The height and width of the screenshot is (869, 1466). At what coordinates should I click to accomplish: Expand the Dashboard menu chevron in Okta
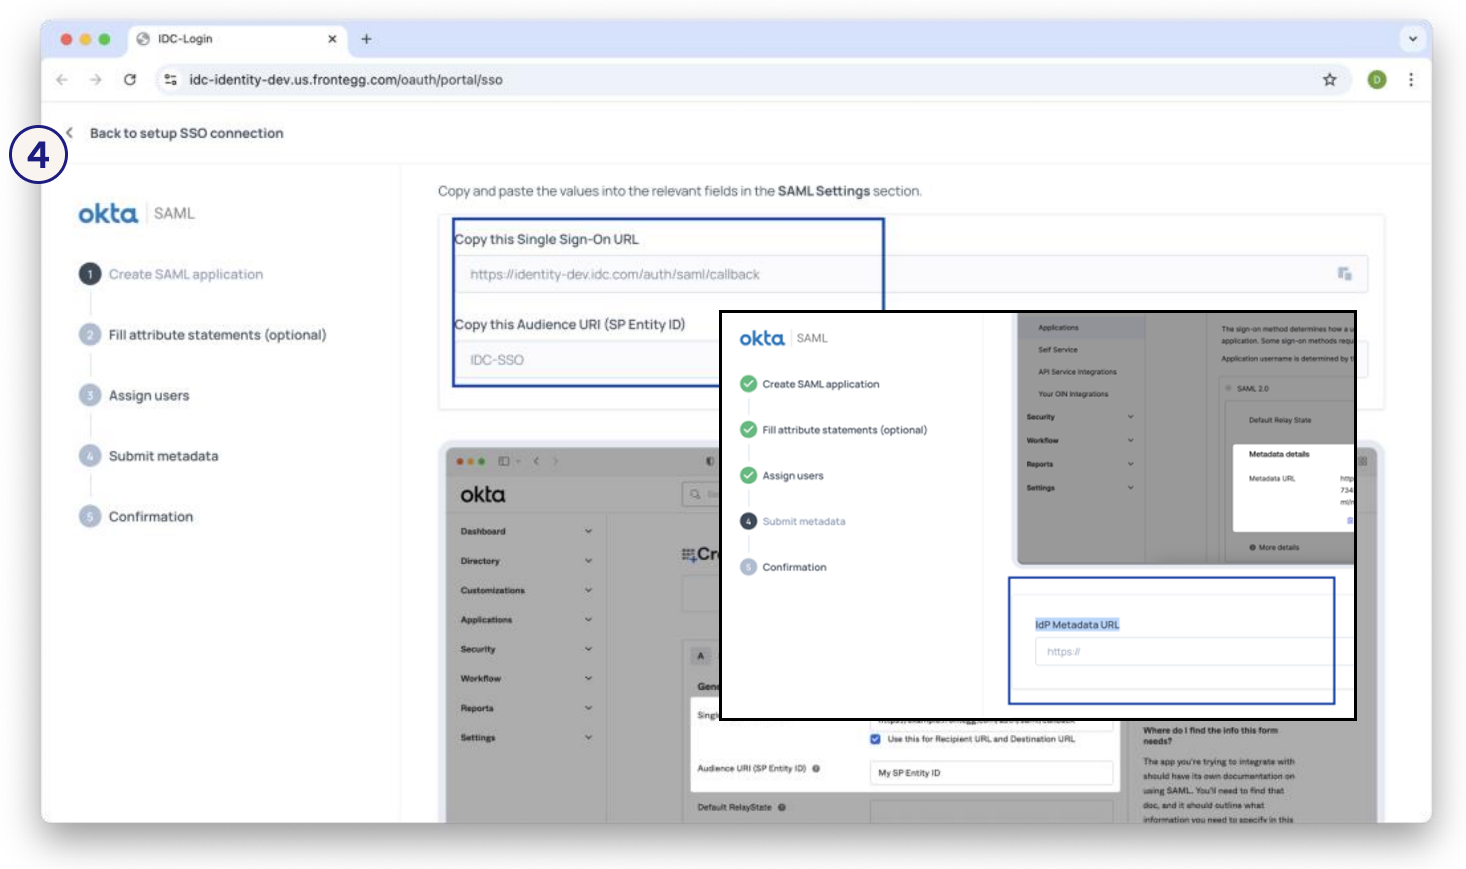588,531
